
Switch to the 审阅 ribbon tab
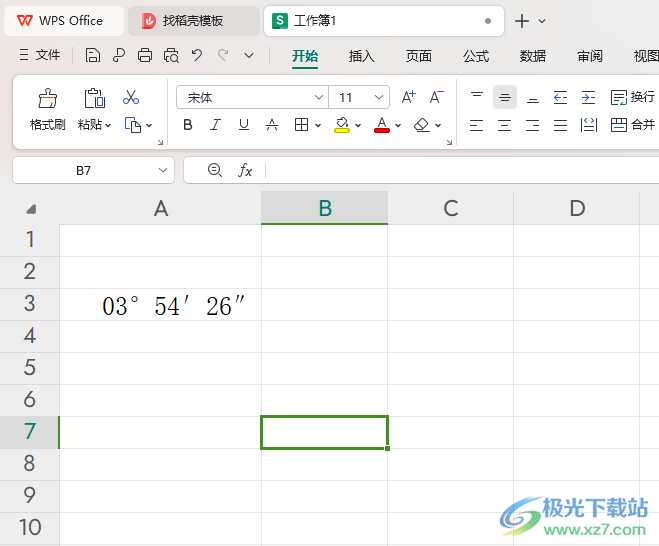point(590,56)
